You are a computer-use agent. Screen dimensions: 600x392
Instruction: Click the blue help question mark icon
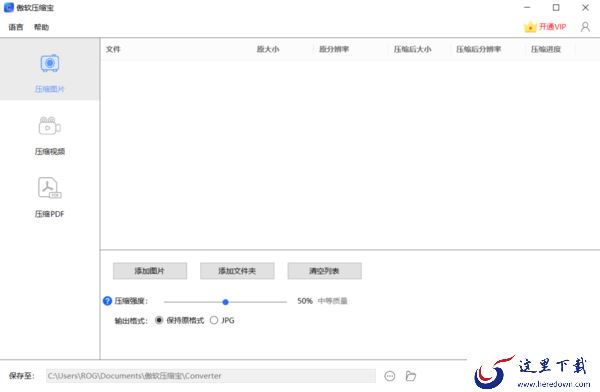pos(108,301)
